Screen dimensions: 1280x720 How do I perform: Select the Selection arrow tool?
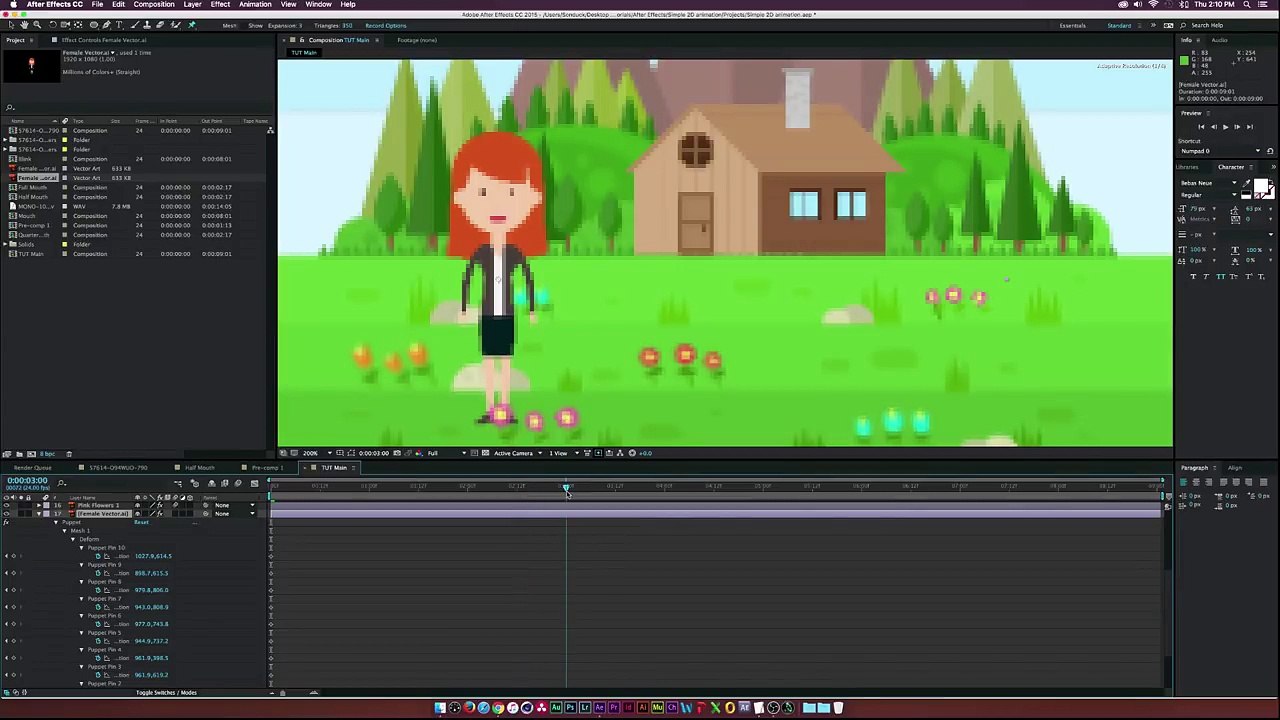click(x=11, y=25)
